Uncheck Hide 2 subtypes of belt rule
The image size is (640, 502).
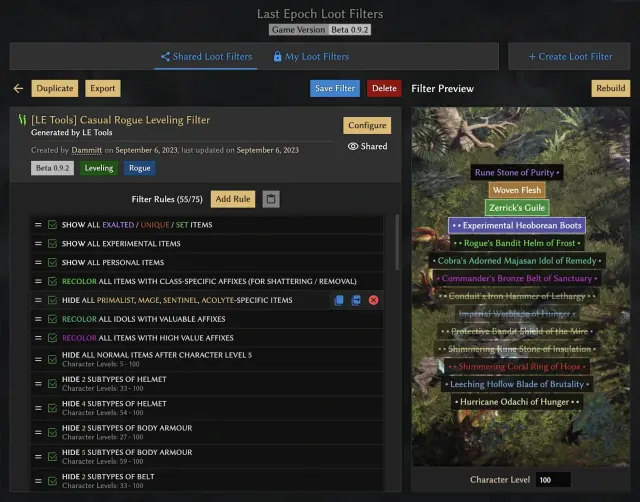point(52,481)
